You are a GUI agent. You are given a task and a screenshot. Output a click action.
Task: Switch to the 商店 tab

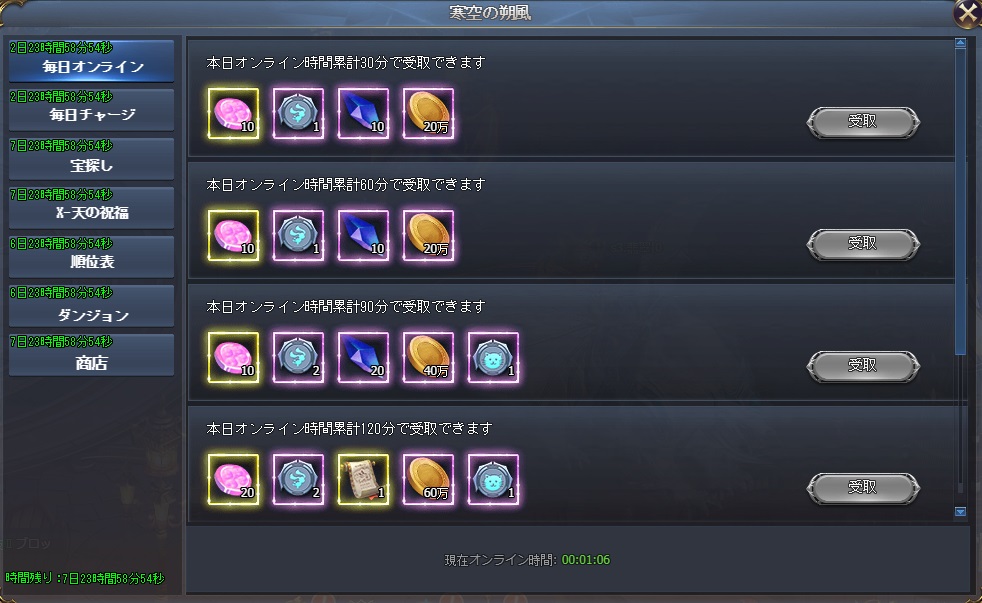coord(91,355)
